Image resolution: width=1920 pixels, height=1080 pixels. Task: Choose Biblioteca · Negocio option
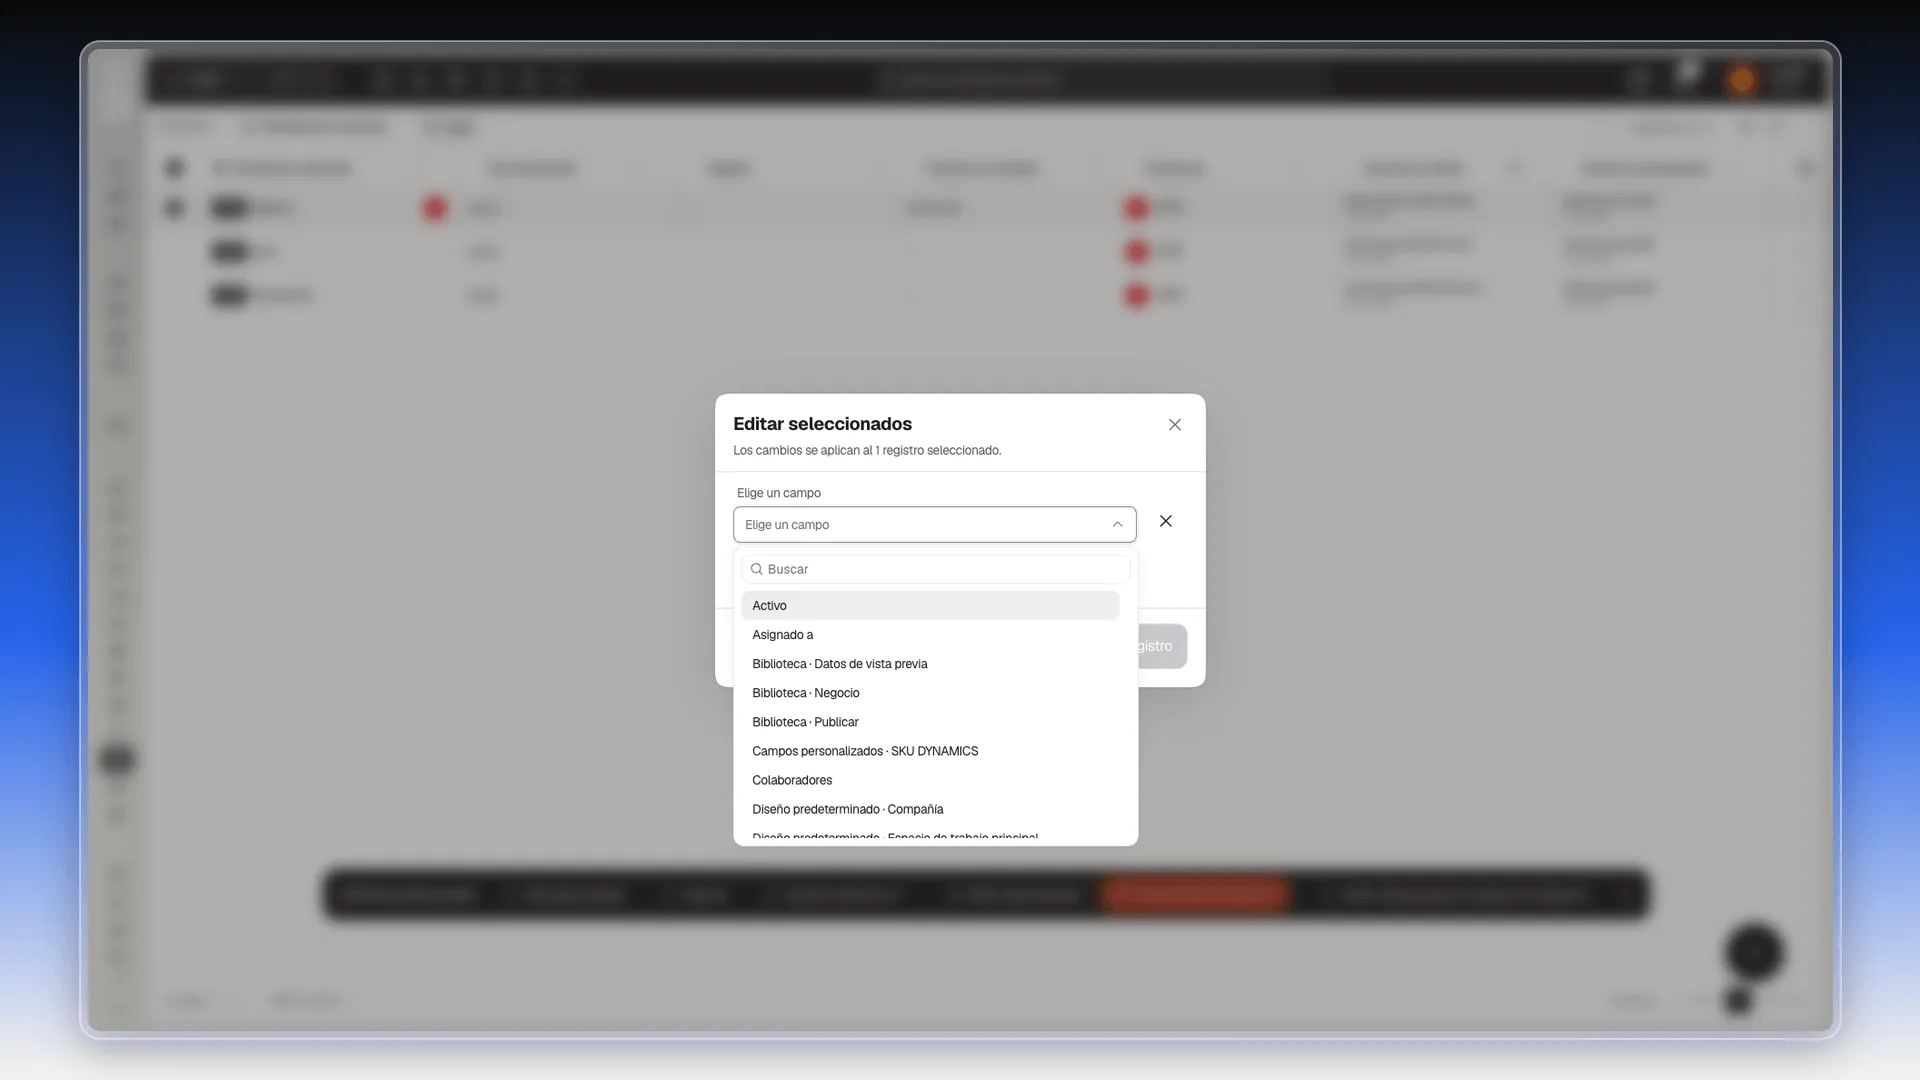coord(930,693)
